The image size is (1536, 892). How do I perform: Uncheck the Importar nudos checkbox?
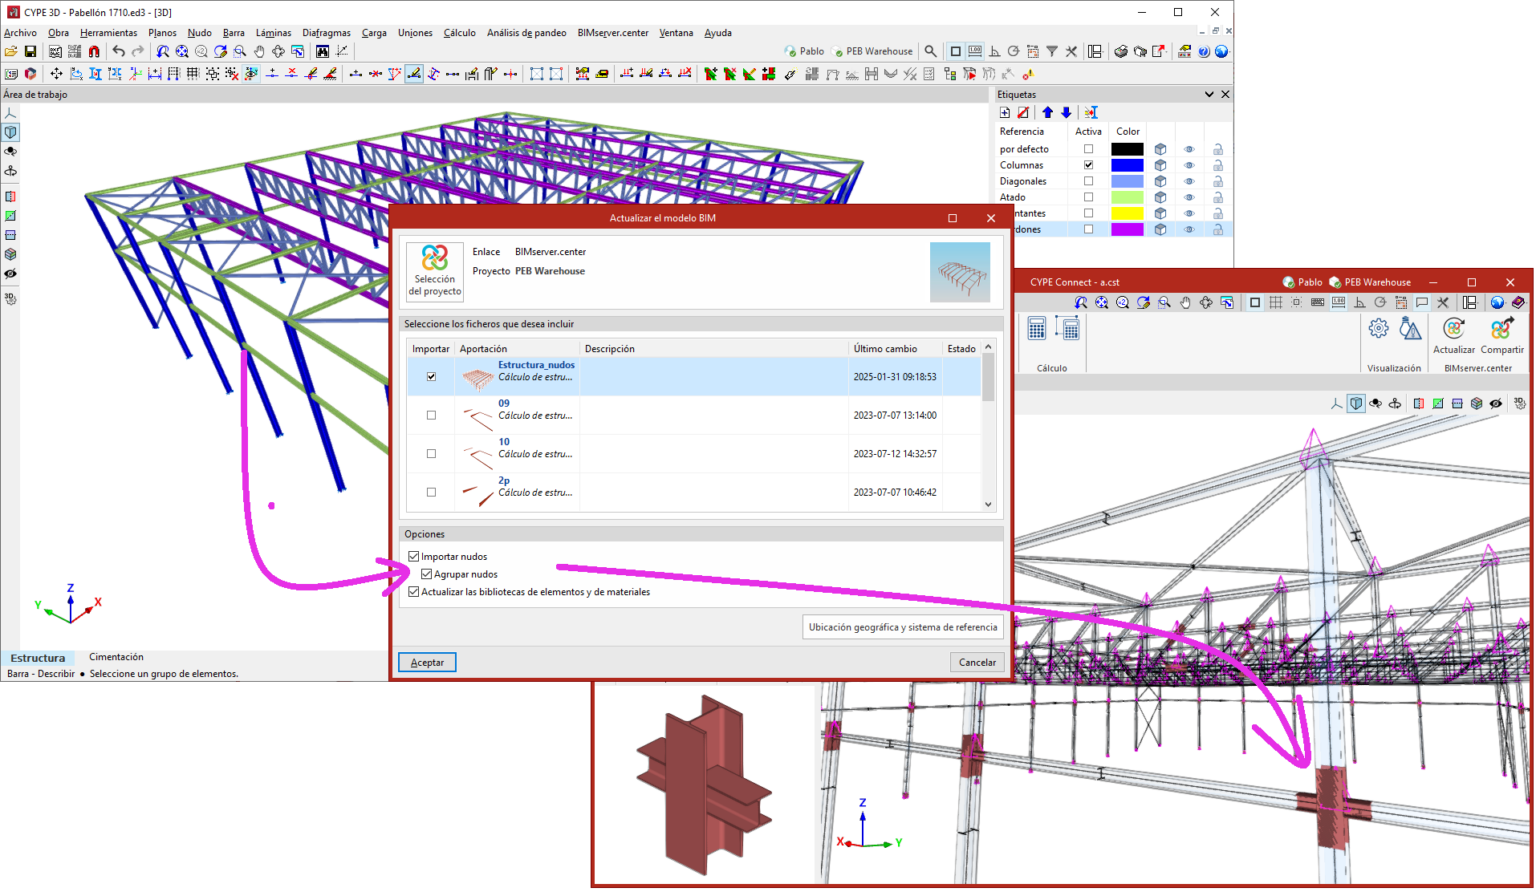414,557
